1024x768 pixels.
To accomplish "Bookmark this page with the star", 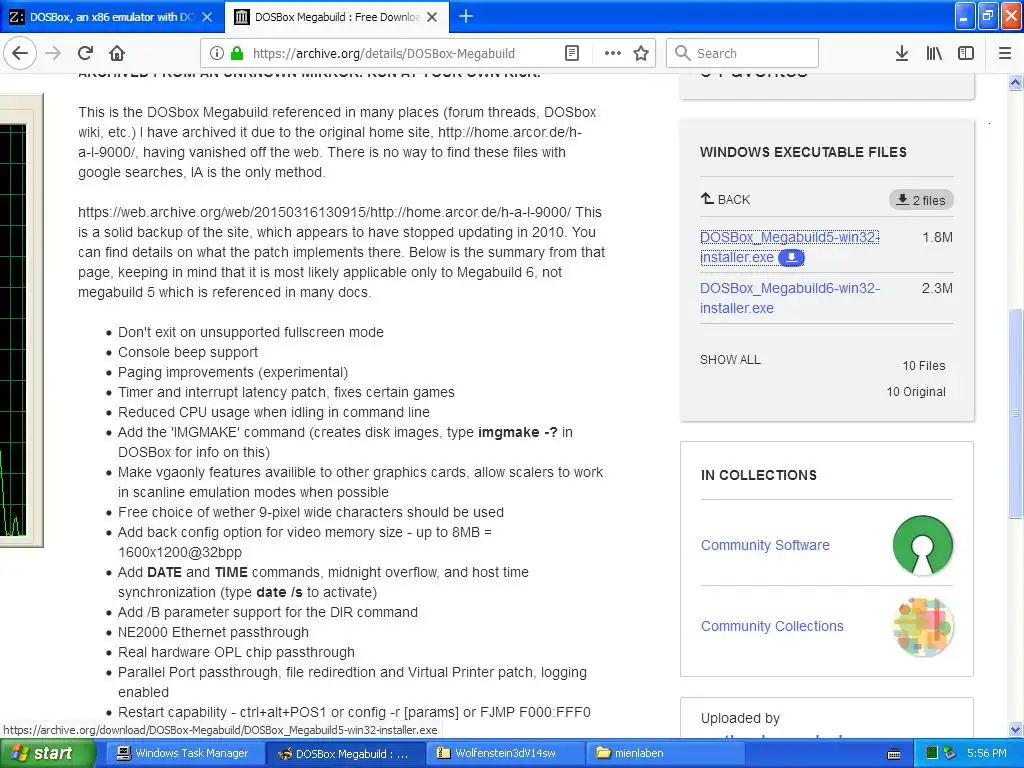I will tap(641, 53).
